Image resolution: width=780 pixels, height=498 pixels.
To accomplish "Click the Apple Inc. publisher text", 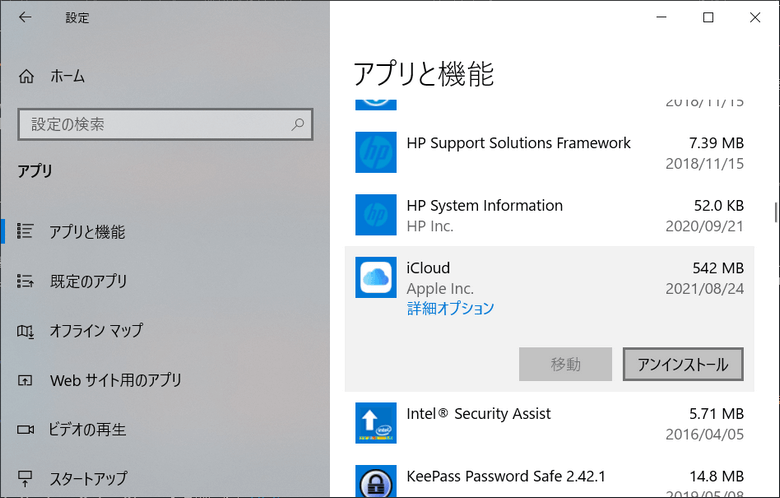I will (440, 289).
